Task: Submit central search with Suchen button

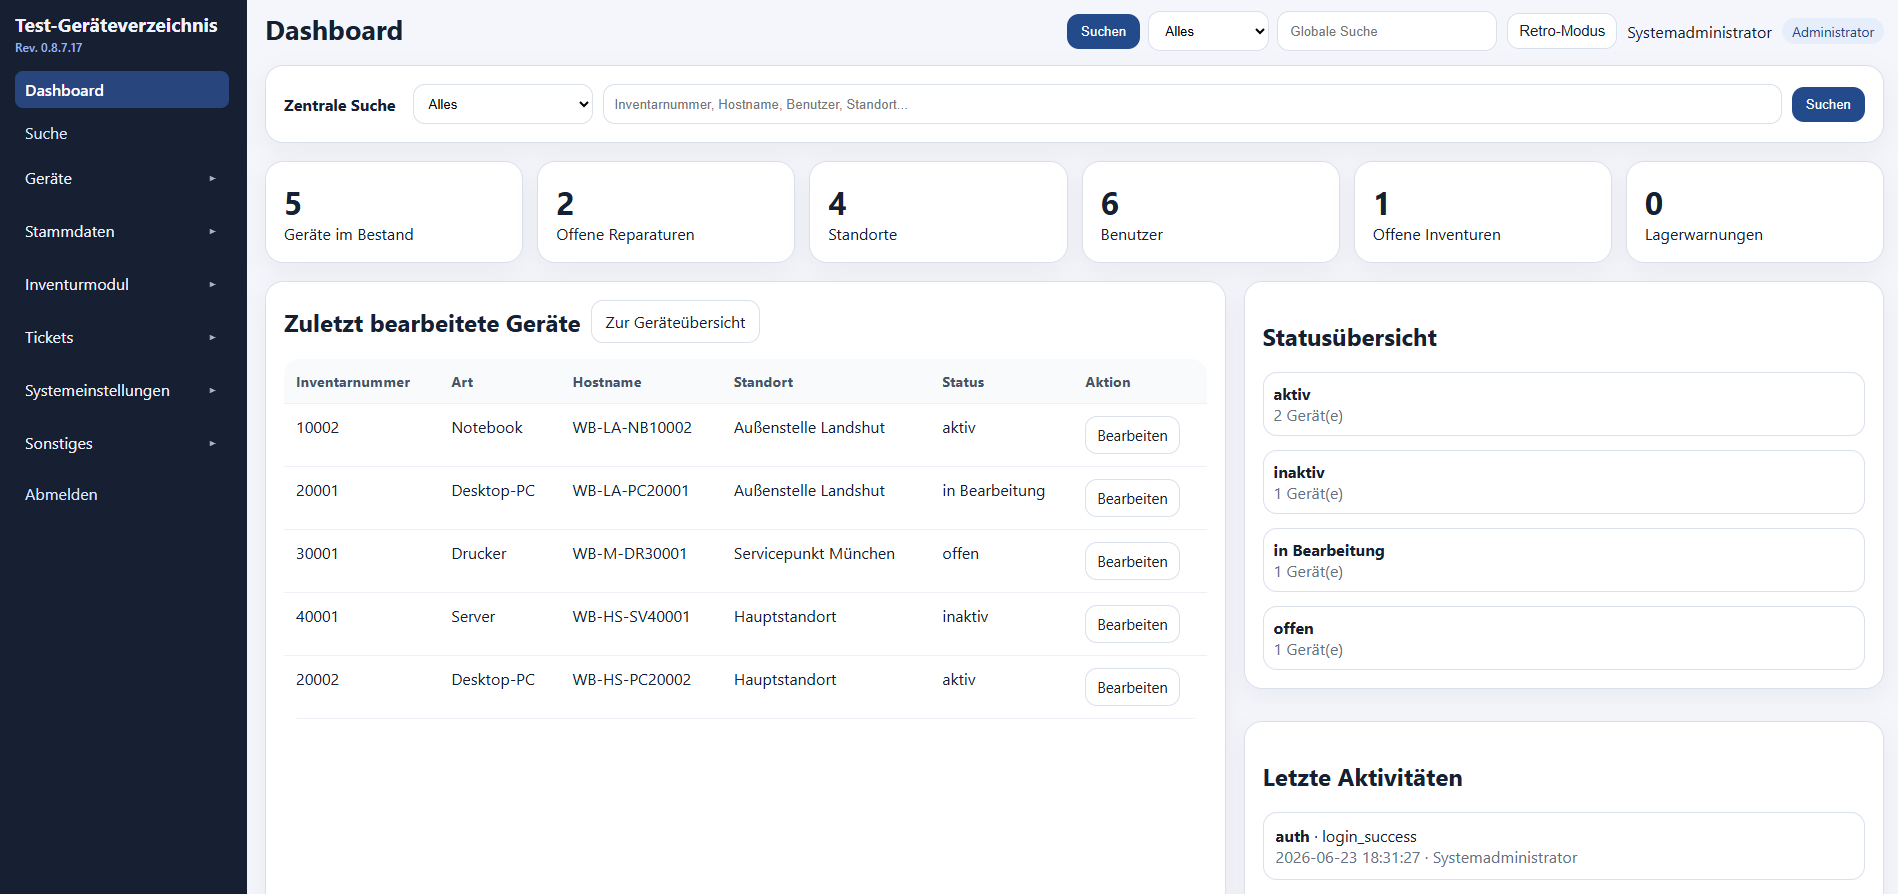Action: tap(1827, 104)
